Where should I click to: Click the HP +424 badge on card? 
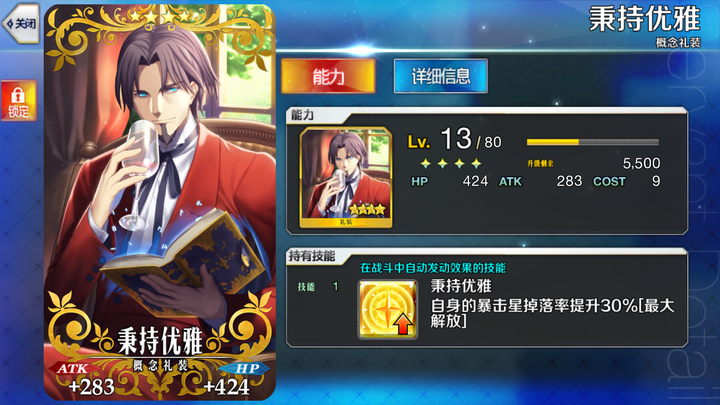pos(234,379)
